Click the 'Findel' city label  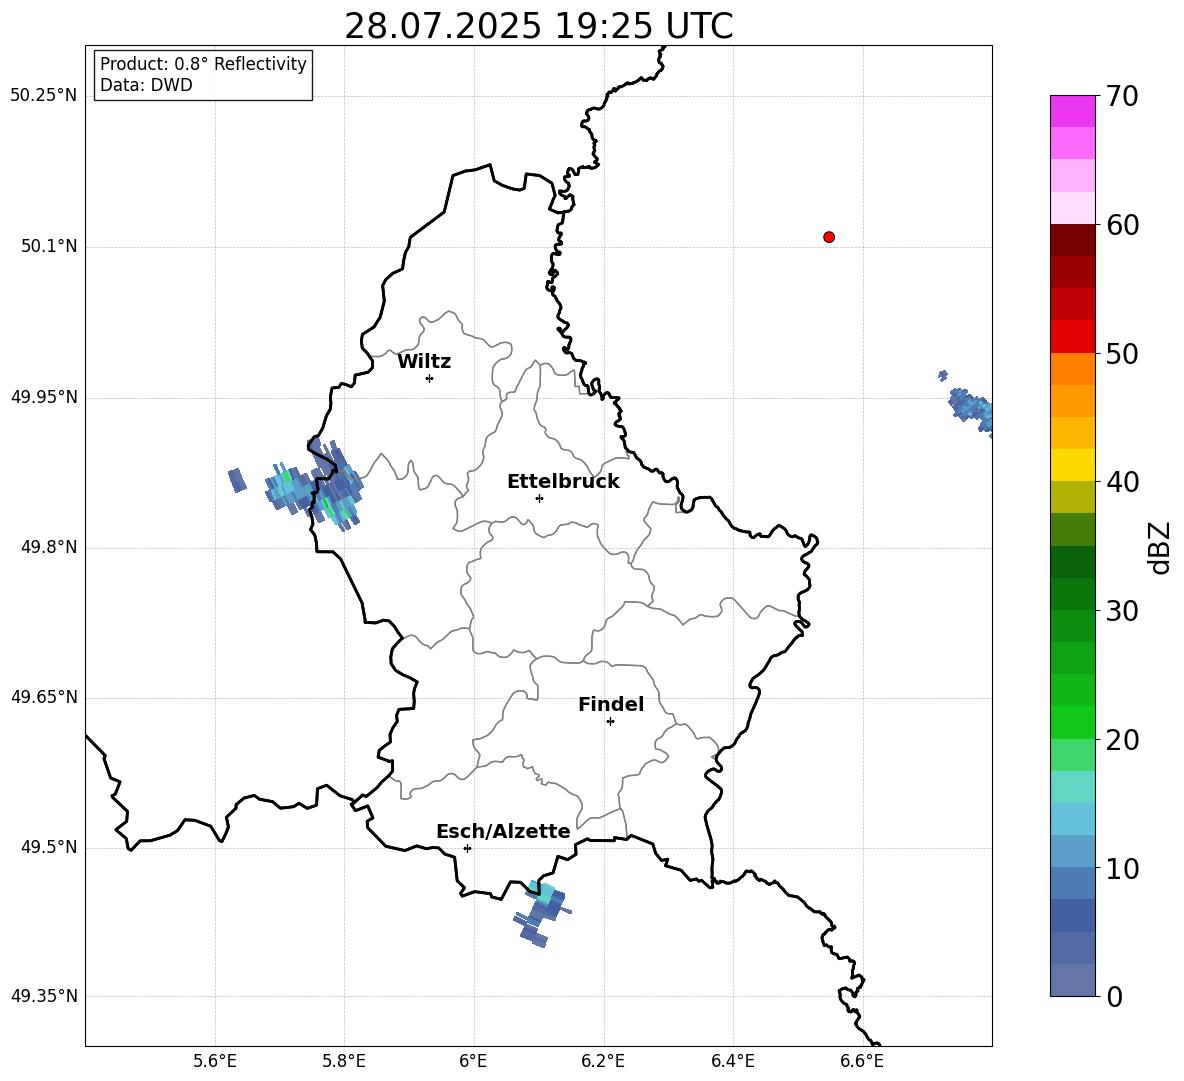click(611, 704)
